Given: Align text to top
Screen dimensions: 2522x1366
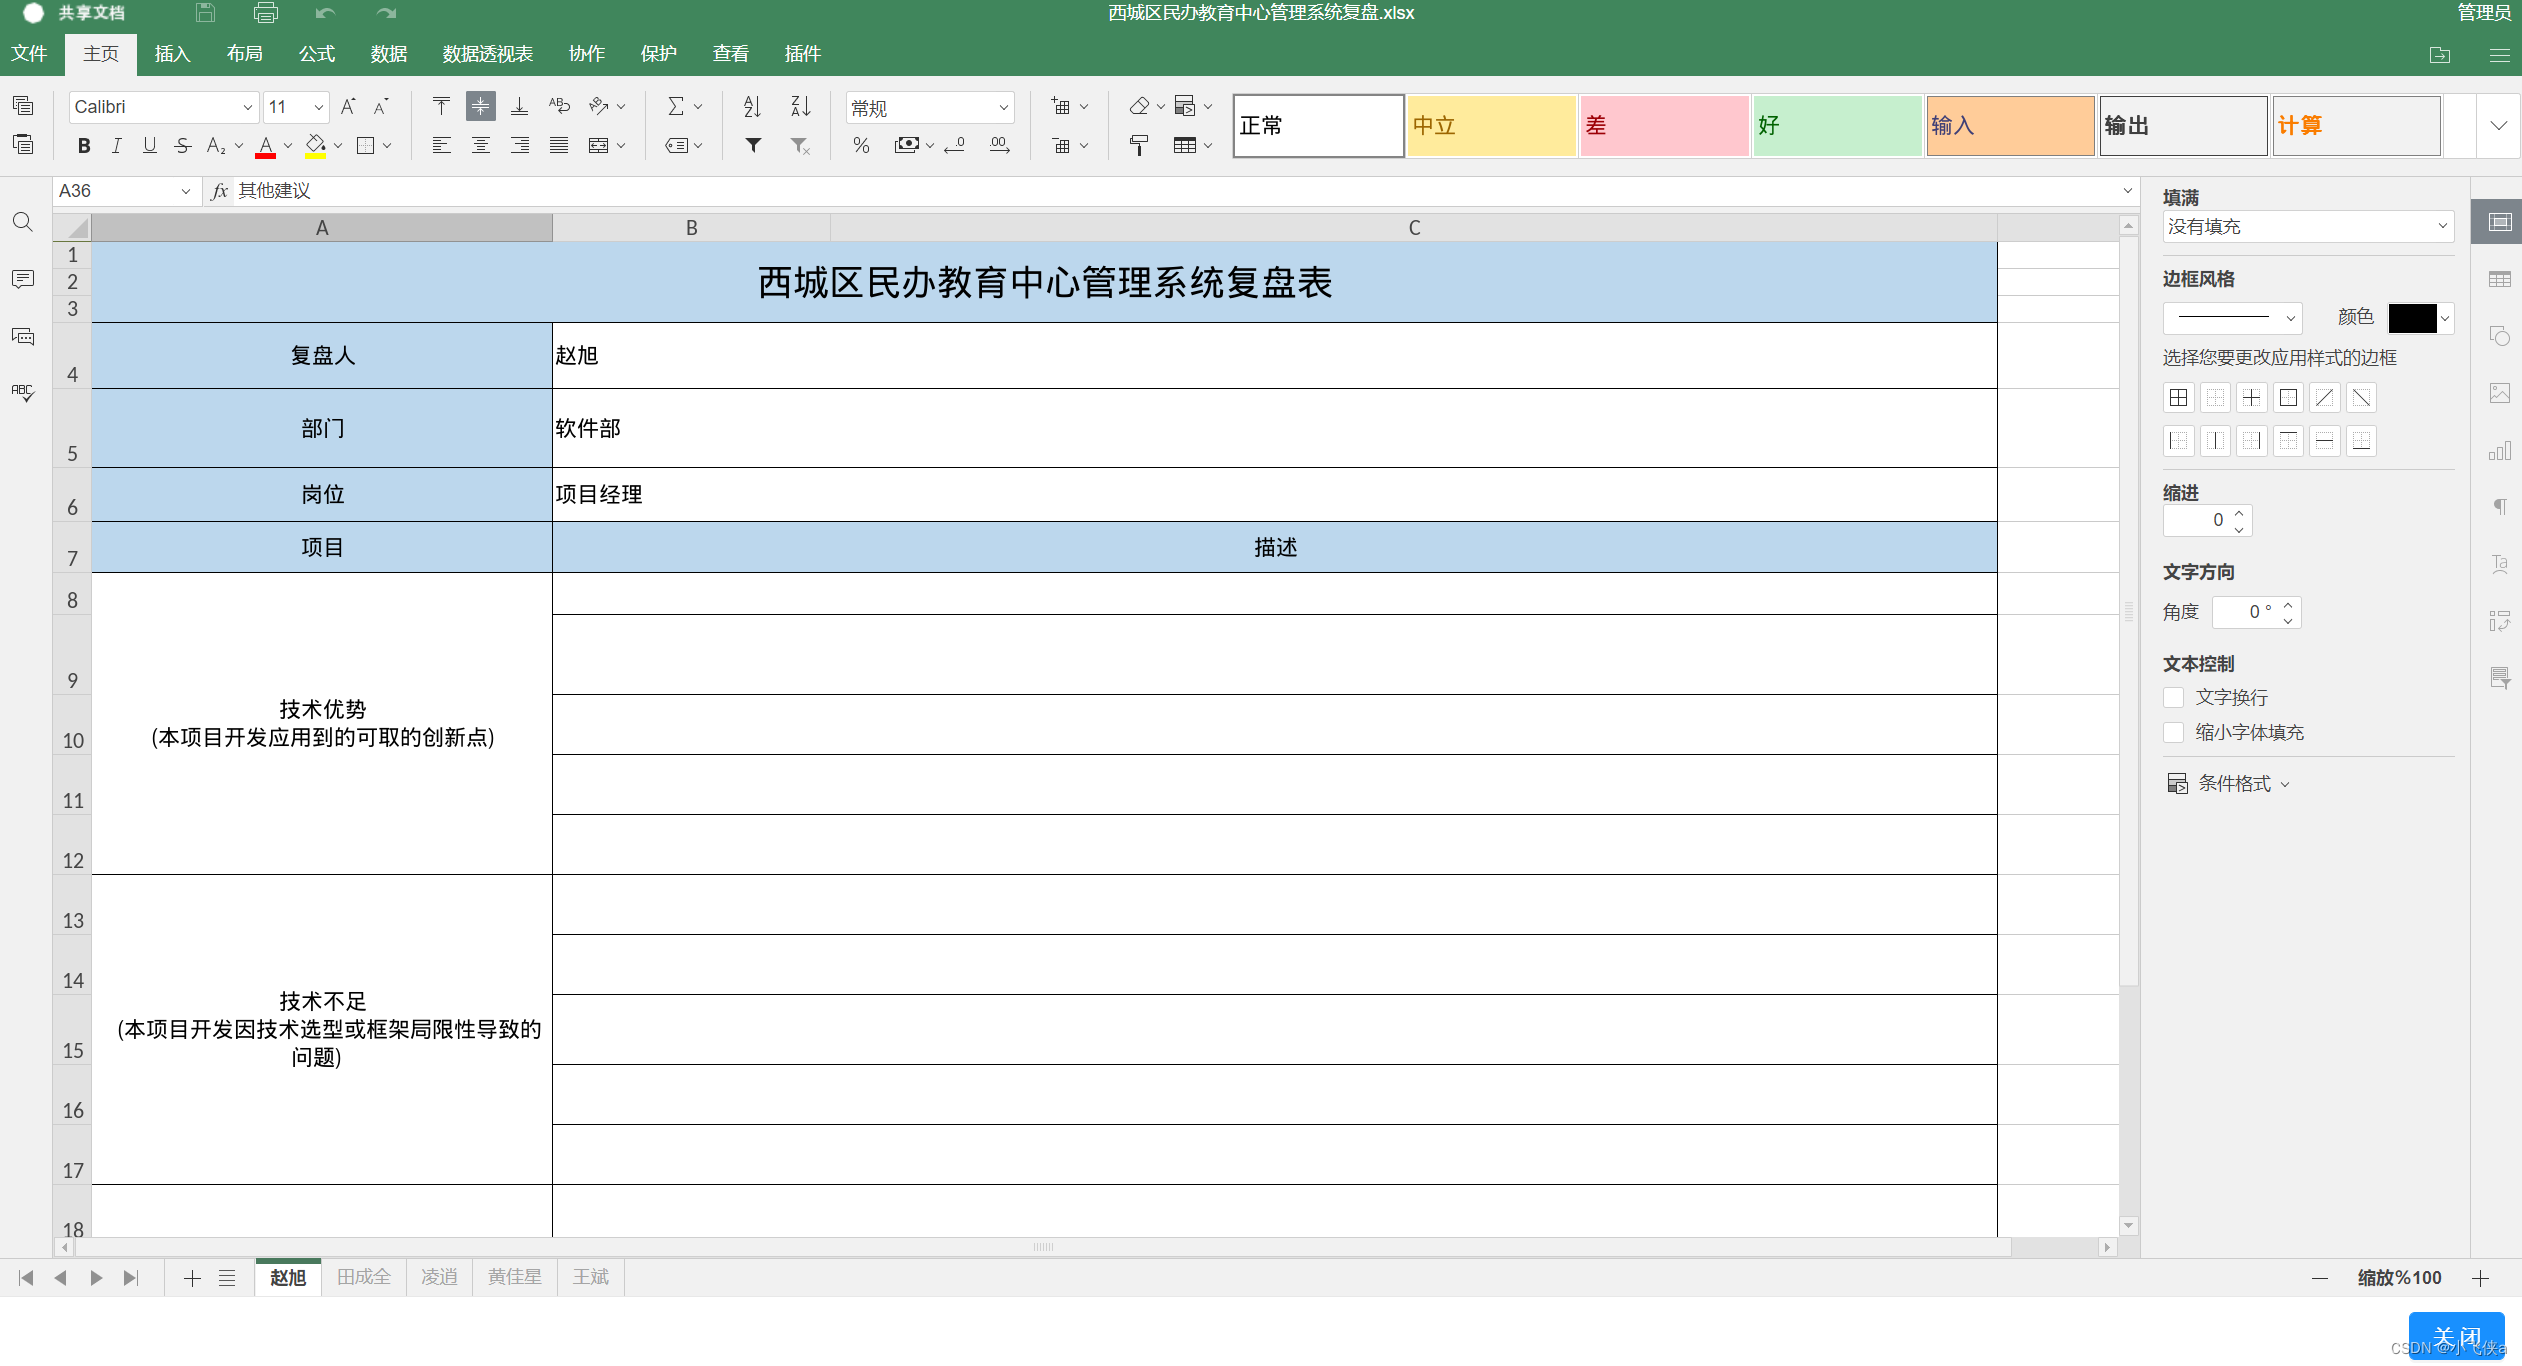Looking at the screenshot, I should point(441,106).
